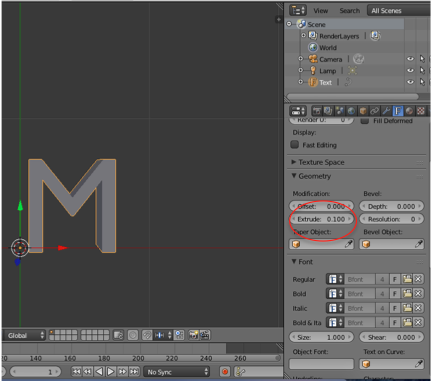Open the outliner View menu
The width and height of the screenshot is (431, 381).
coord(320,11)
